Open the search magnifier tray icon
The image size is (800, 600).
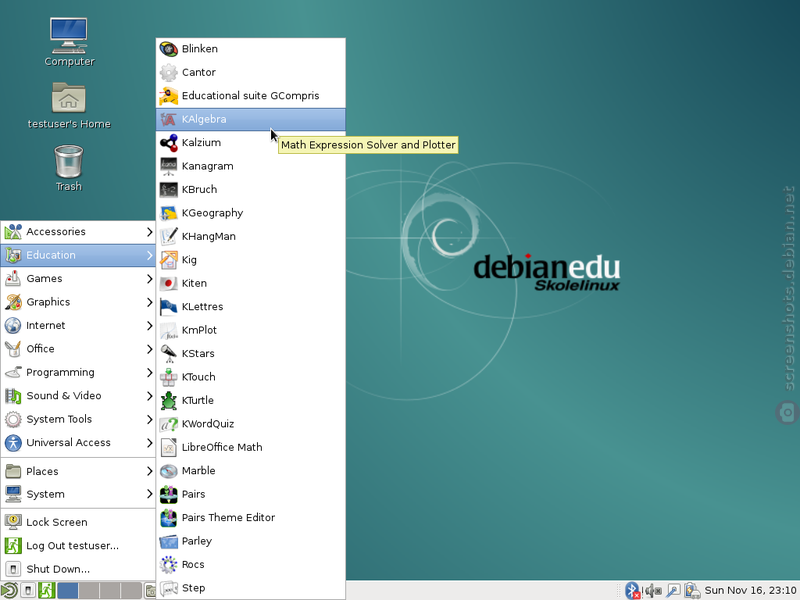673,591
